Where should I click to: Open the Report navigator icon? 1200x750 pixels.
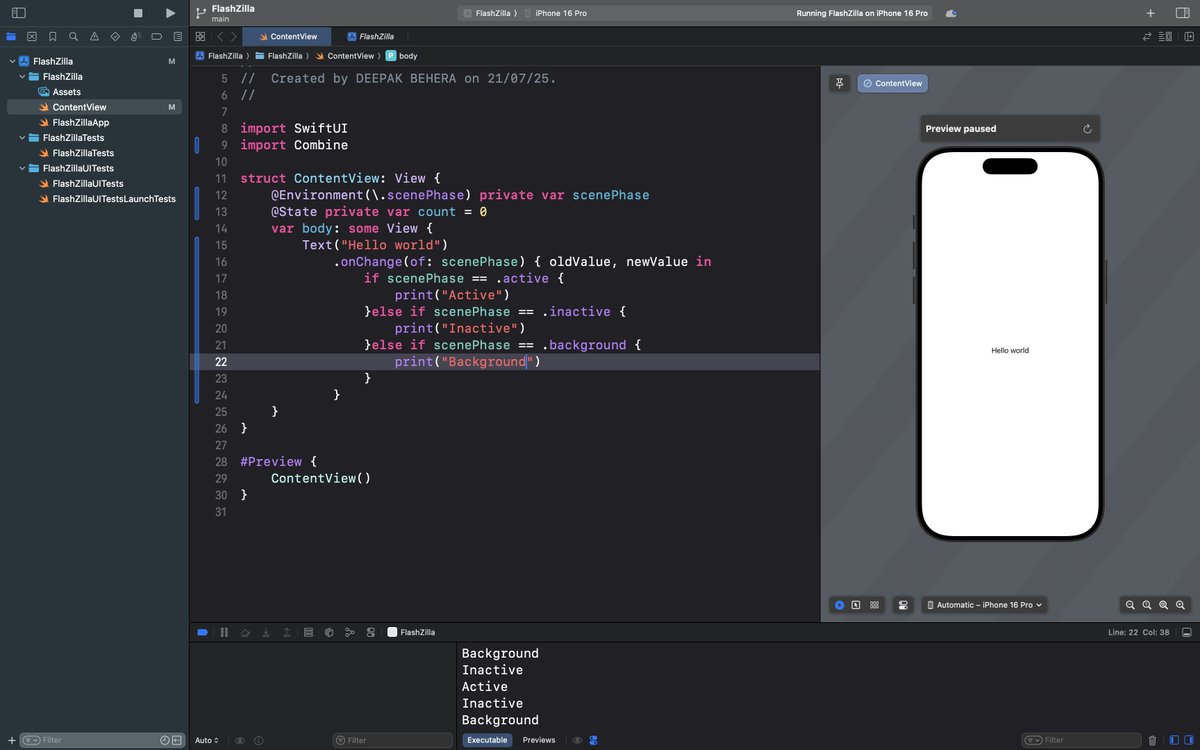pyautogui.click(x=176, y=36)
